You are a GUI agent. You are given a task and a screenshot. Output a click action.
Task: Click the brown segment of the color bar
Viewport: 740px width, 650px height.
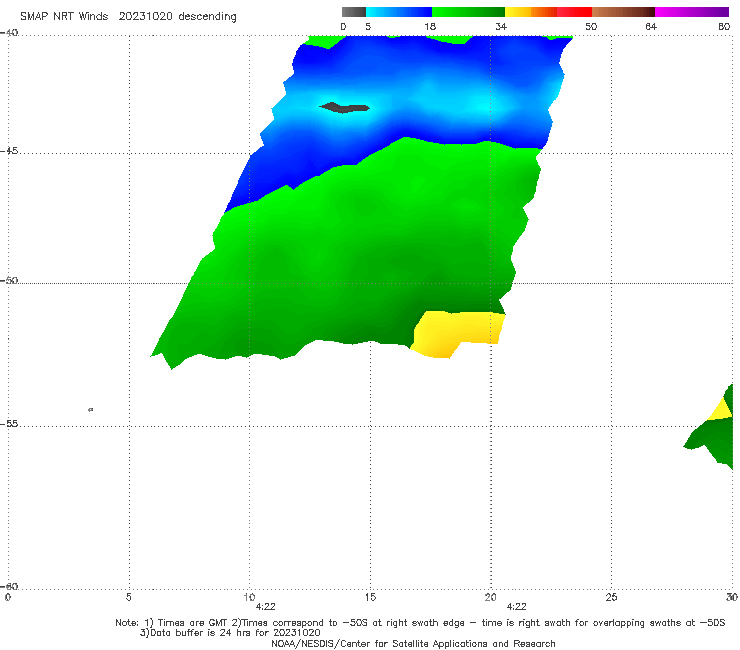623,12
